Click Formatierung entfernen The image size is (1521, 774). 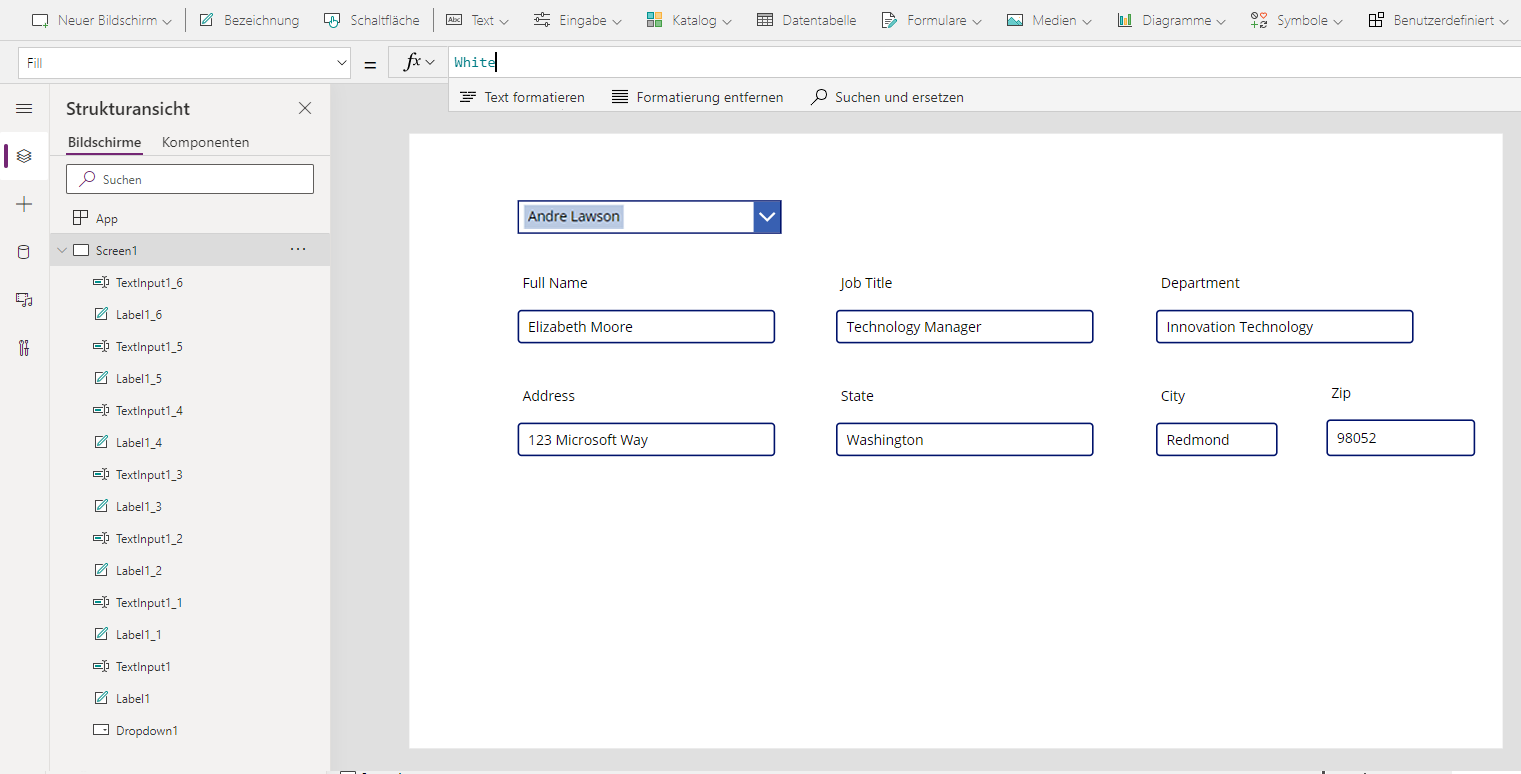tap(698, 97)
